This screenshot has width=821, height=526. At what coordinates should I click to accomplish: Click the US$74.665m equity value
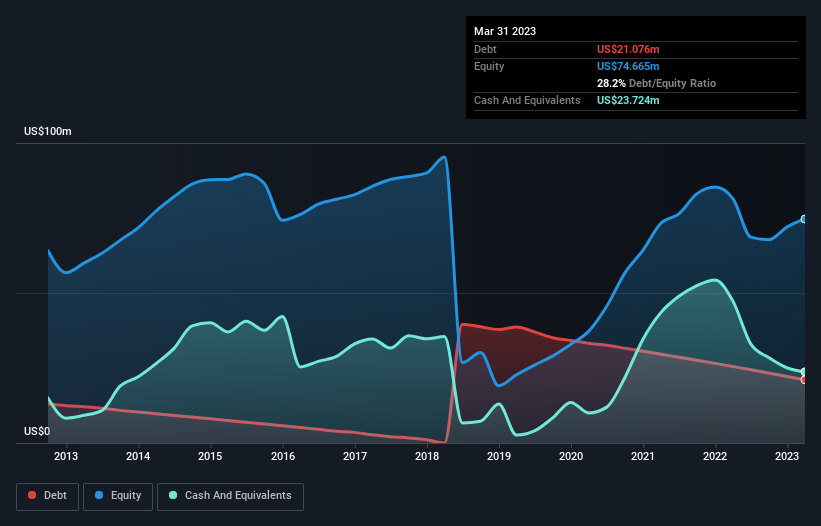pos(628,66)
